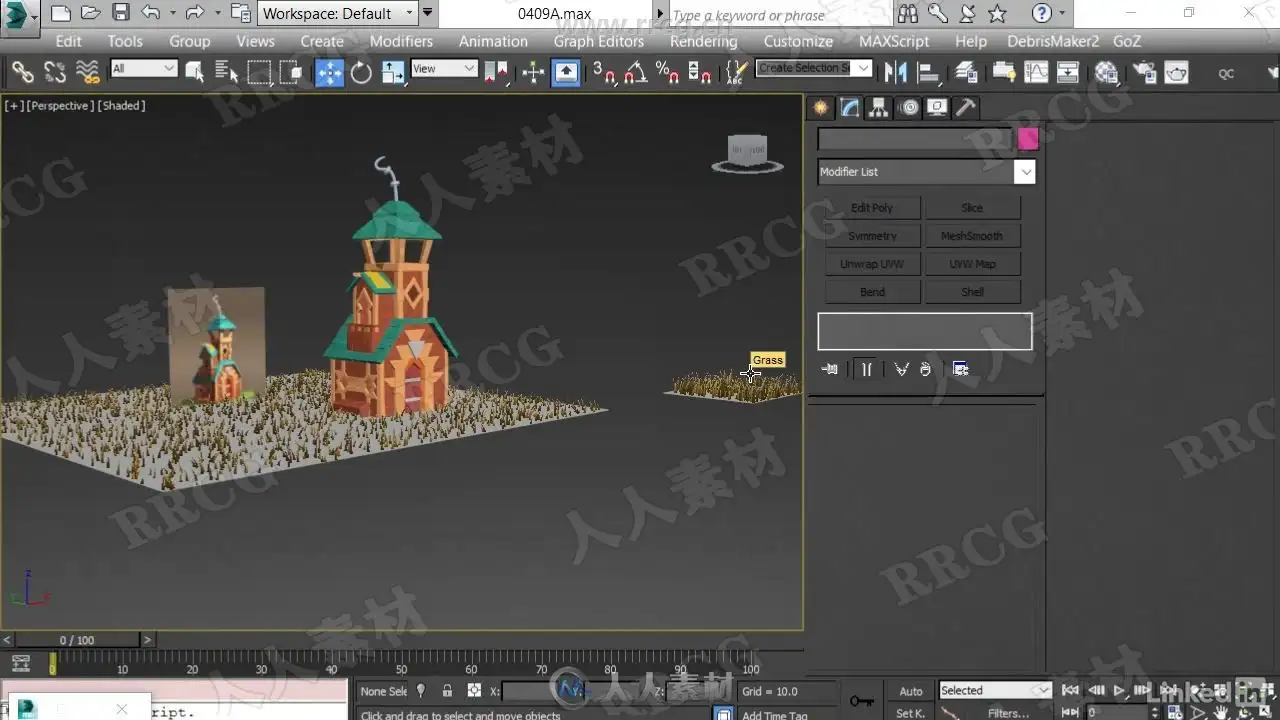The height and width of the screenshot is (720, 1280).
Task: Click the pink object color swatch
Action: click(1028, 139)
